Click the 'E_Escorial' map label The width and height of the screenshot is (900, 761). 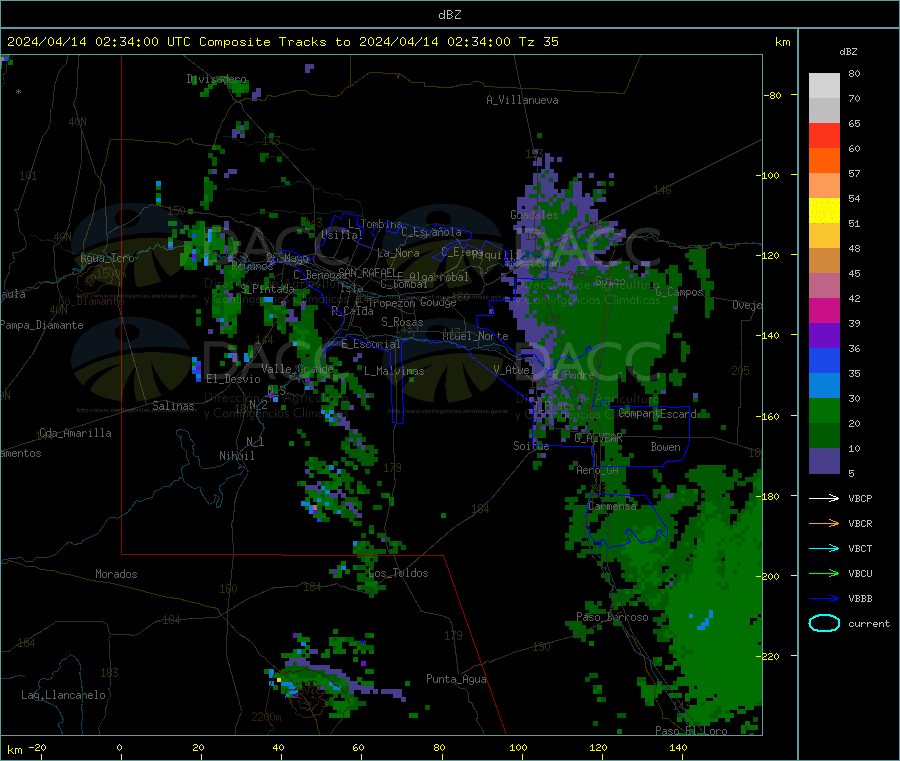[371, 344]
